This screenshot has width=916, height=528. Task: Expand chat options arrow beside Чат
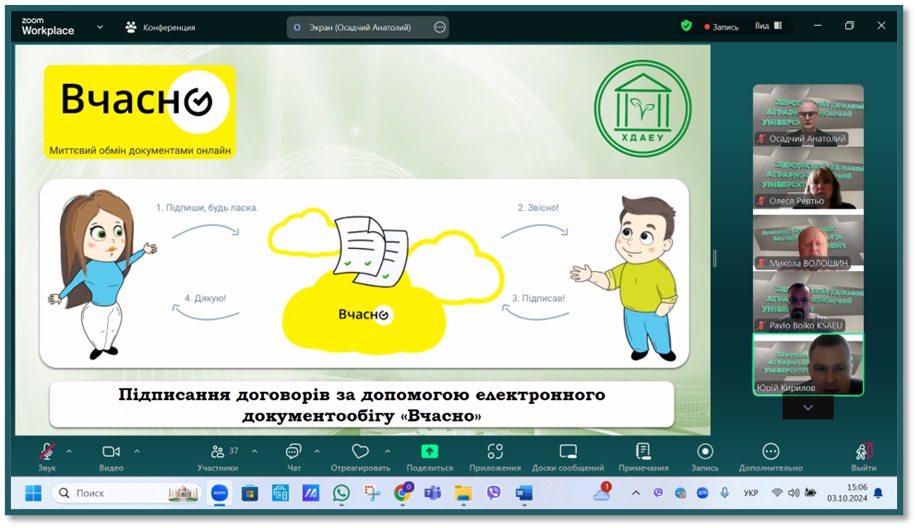[x=317, y=451]
